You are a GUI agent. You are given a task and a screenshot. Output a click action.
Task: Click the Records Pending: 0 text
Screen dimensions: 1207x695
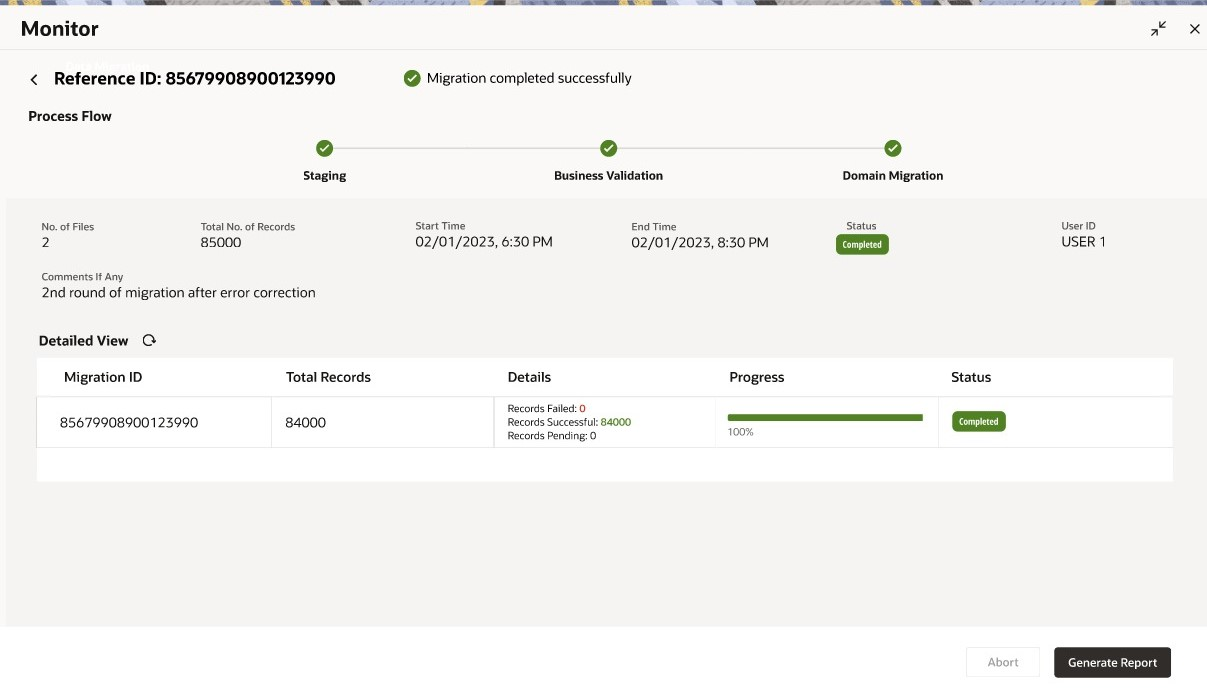(x=552, y=436)
